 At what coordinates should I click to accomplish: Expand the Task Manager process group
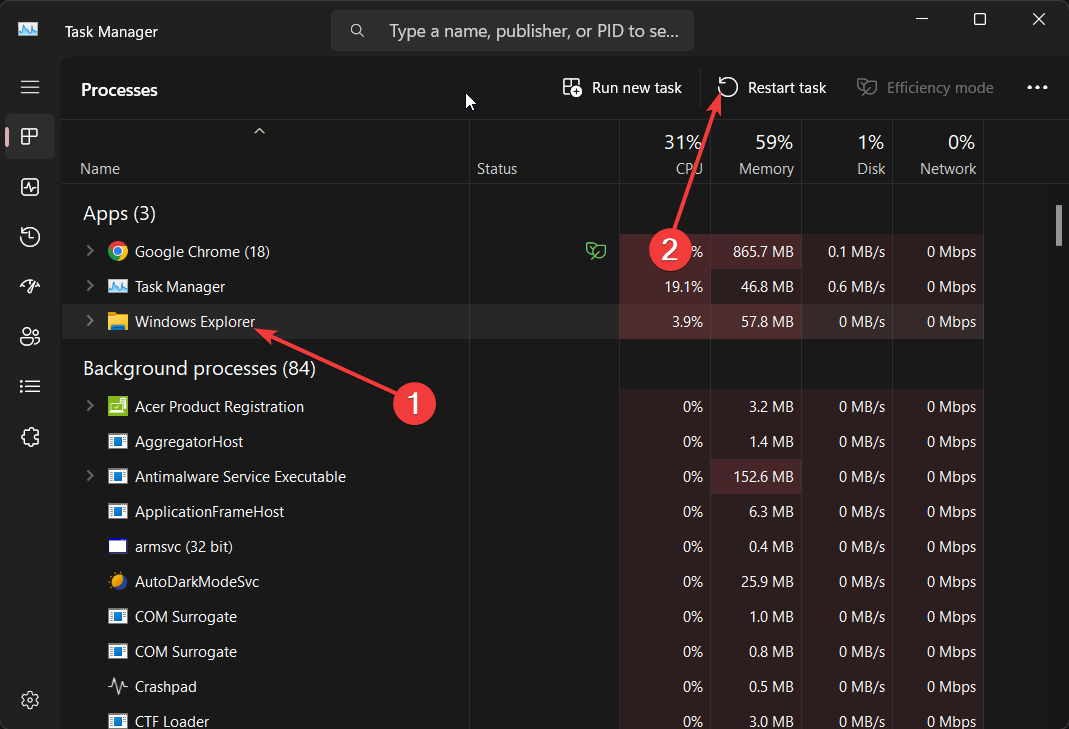90,286
